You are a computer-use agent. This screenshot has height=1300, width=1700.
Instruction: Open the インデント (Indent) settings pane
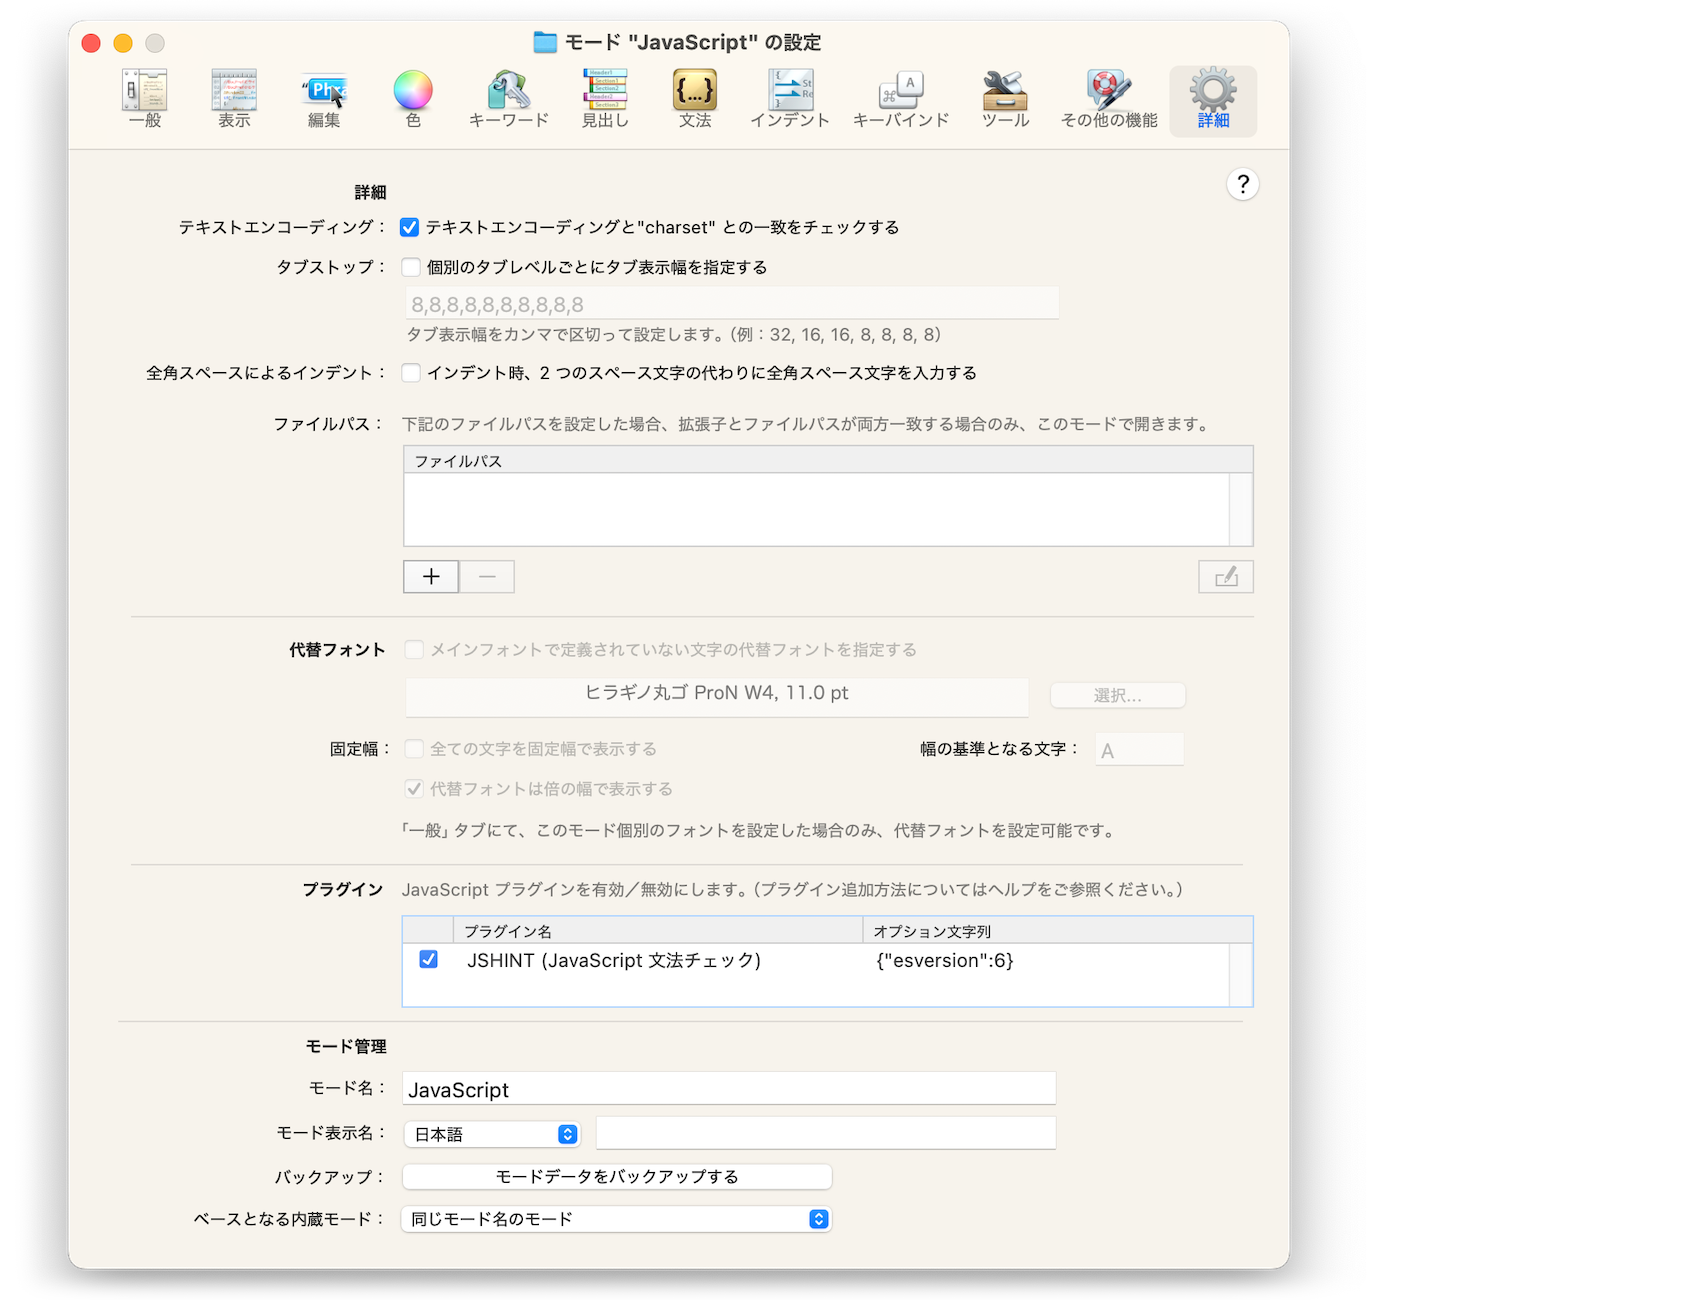790,100
